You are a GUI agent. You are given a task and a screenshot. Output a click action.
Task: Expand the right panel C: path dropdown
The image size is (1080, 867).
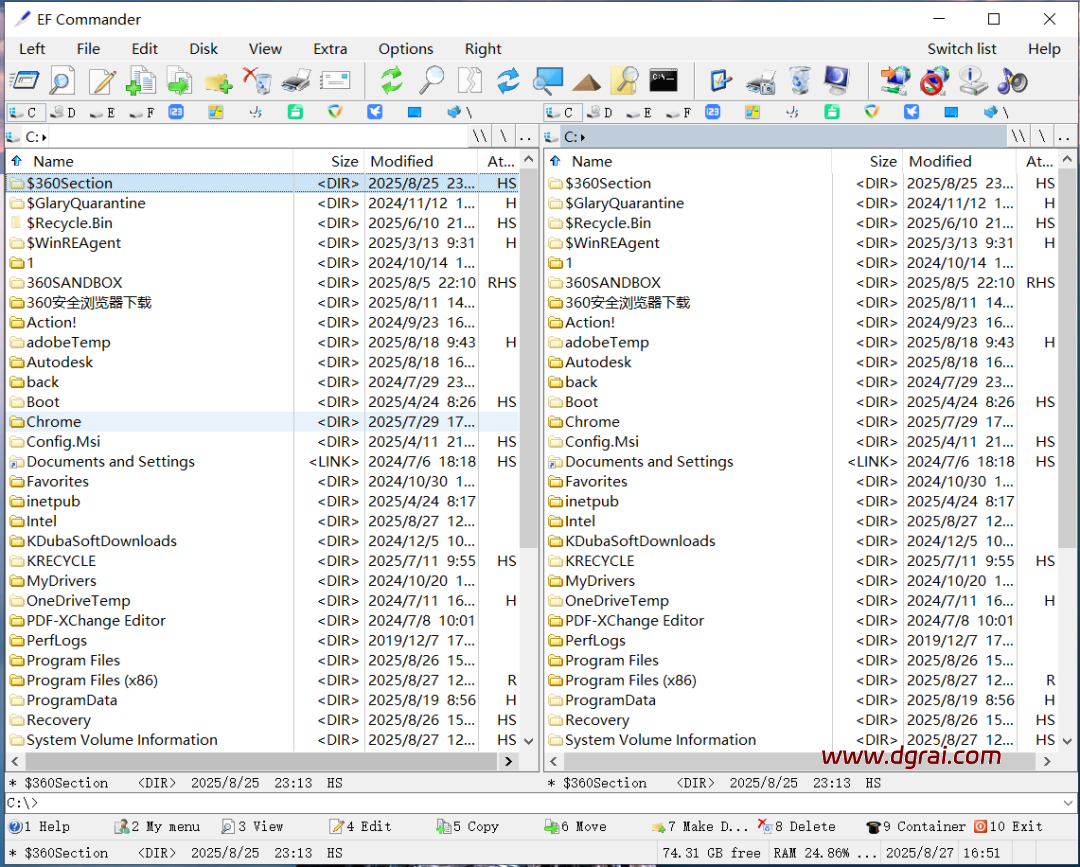pyautogui.click(x=583, y=137)
